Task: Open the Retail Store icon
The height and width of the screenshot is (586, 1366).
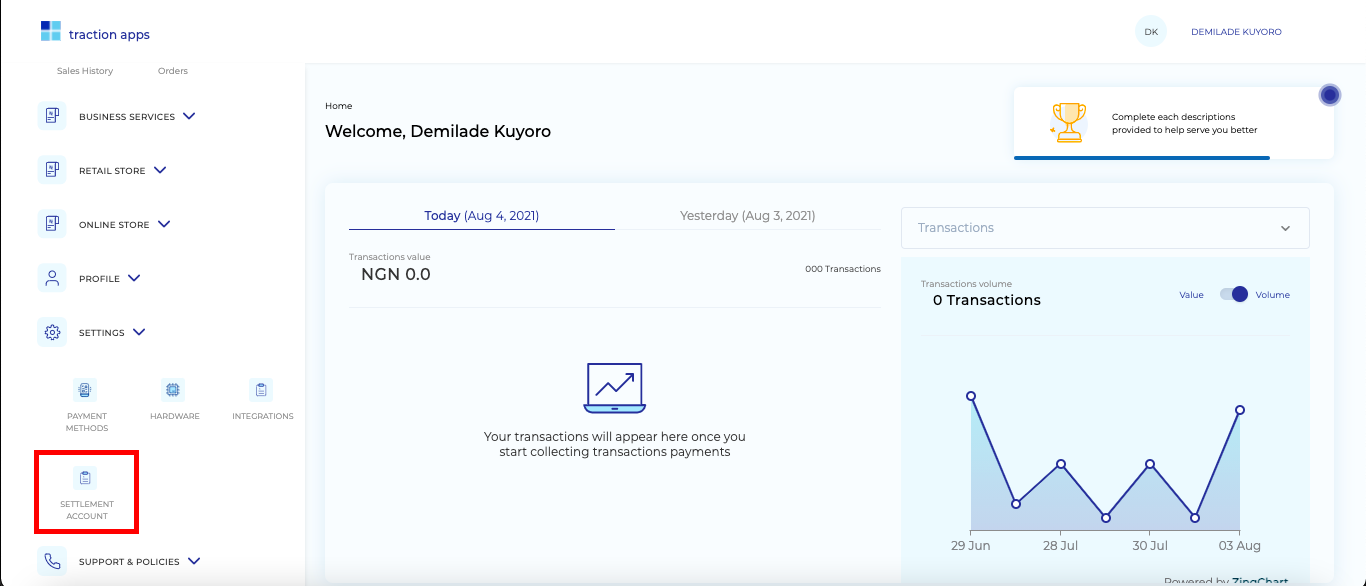Action: click(x=52, y=169)
